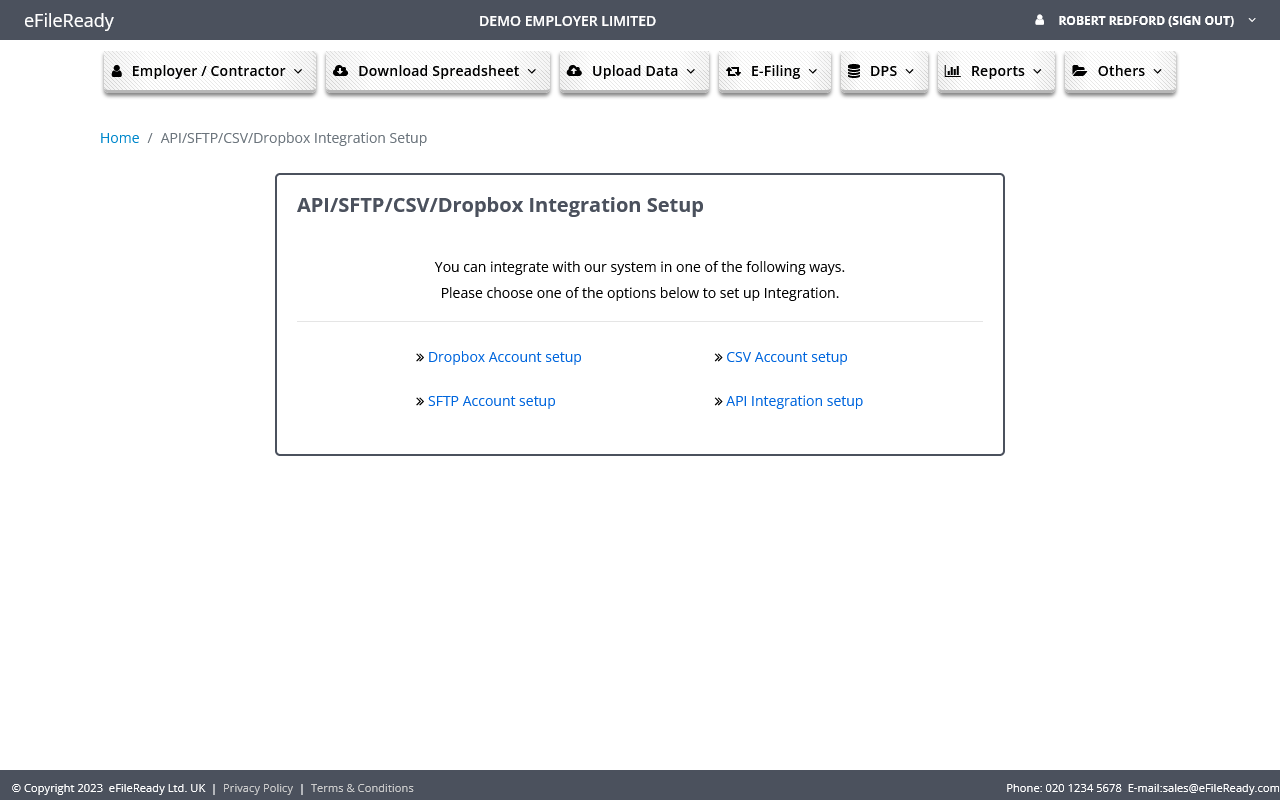Go to Home via breadcrumb
This screenshot has height=800, width=1280.
tap(119, 138)
